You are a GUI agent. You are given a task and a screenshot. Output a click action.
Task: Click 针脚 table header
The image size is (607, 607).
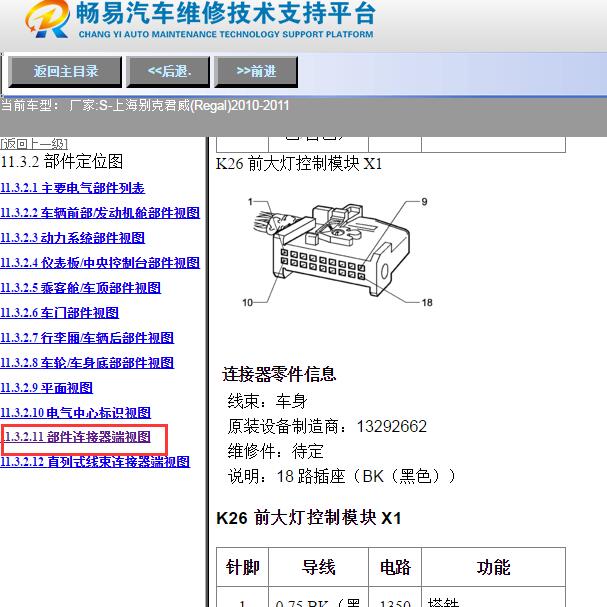[242, 567]
